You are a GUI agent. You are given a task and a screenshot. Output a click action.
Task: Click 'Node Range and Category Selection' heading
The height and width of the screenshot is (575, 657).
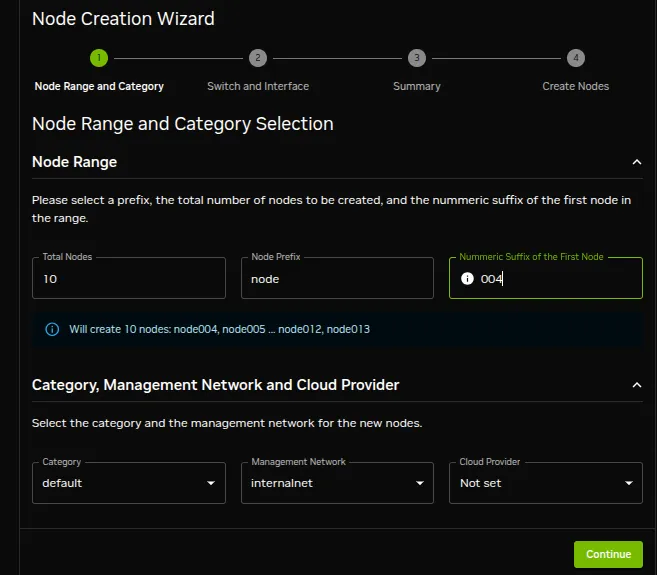click(183, 124)
